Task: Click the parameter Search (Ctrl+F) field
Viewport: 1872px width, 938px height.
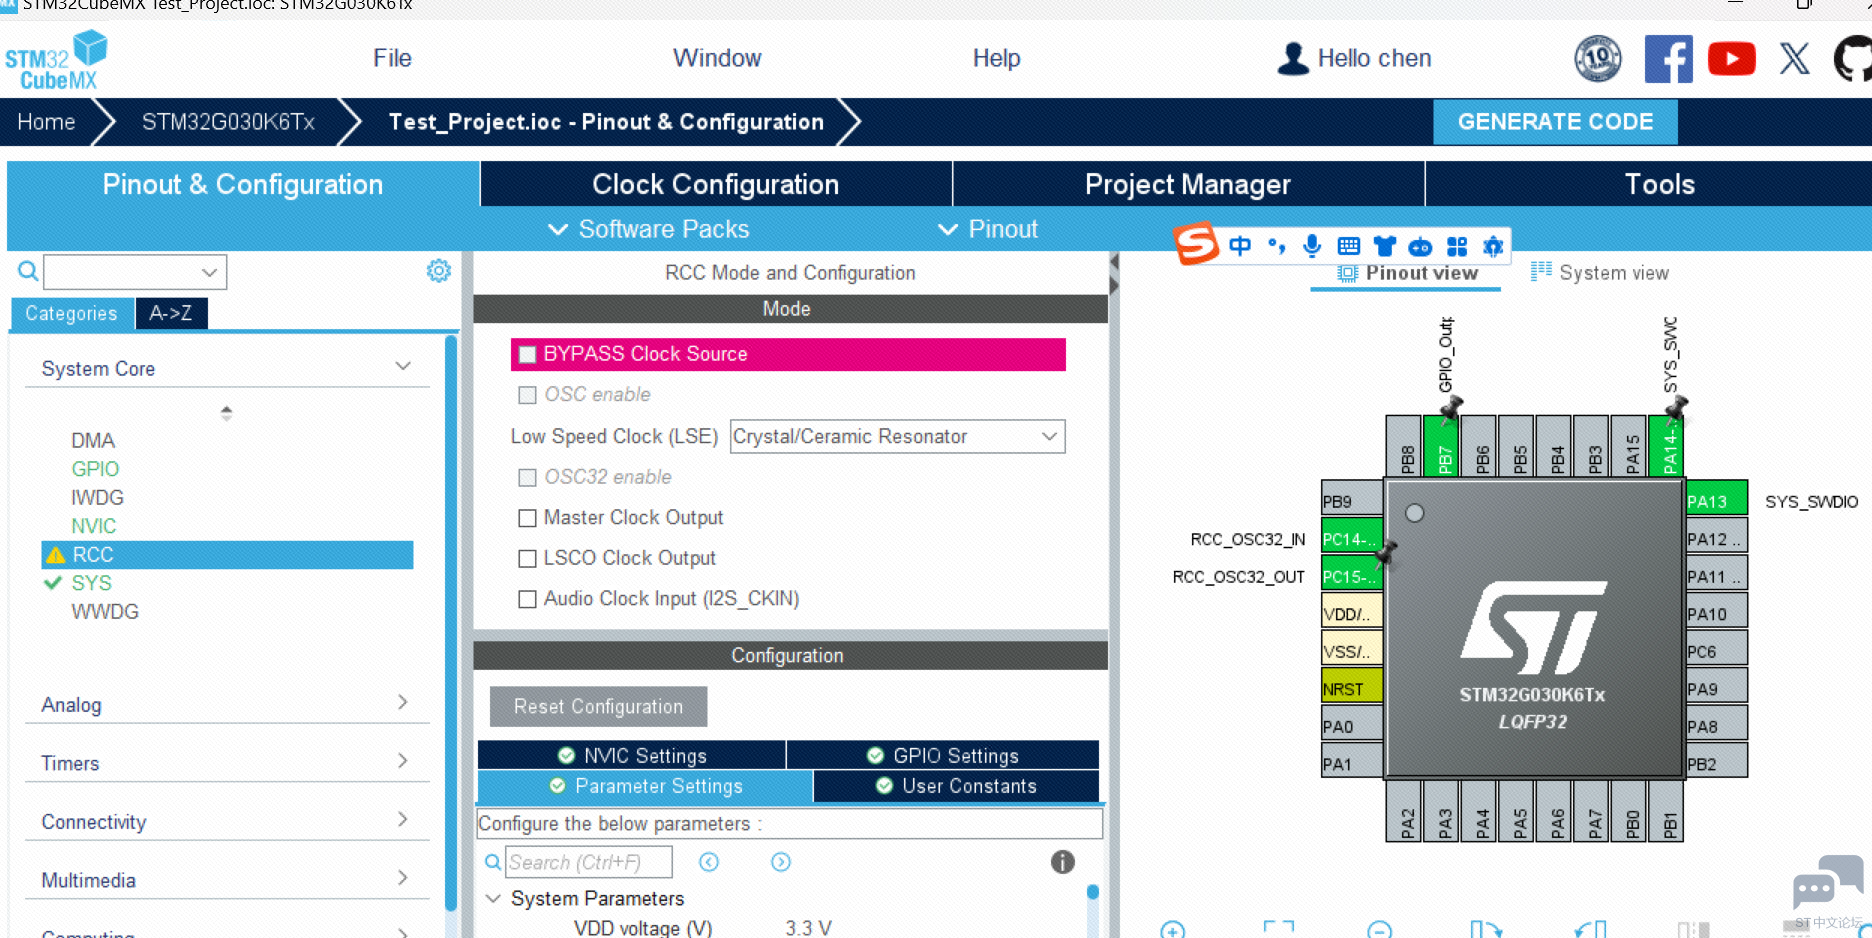Action: pyautogui.click(x=588, y=862)
